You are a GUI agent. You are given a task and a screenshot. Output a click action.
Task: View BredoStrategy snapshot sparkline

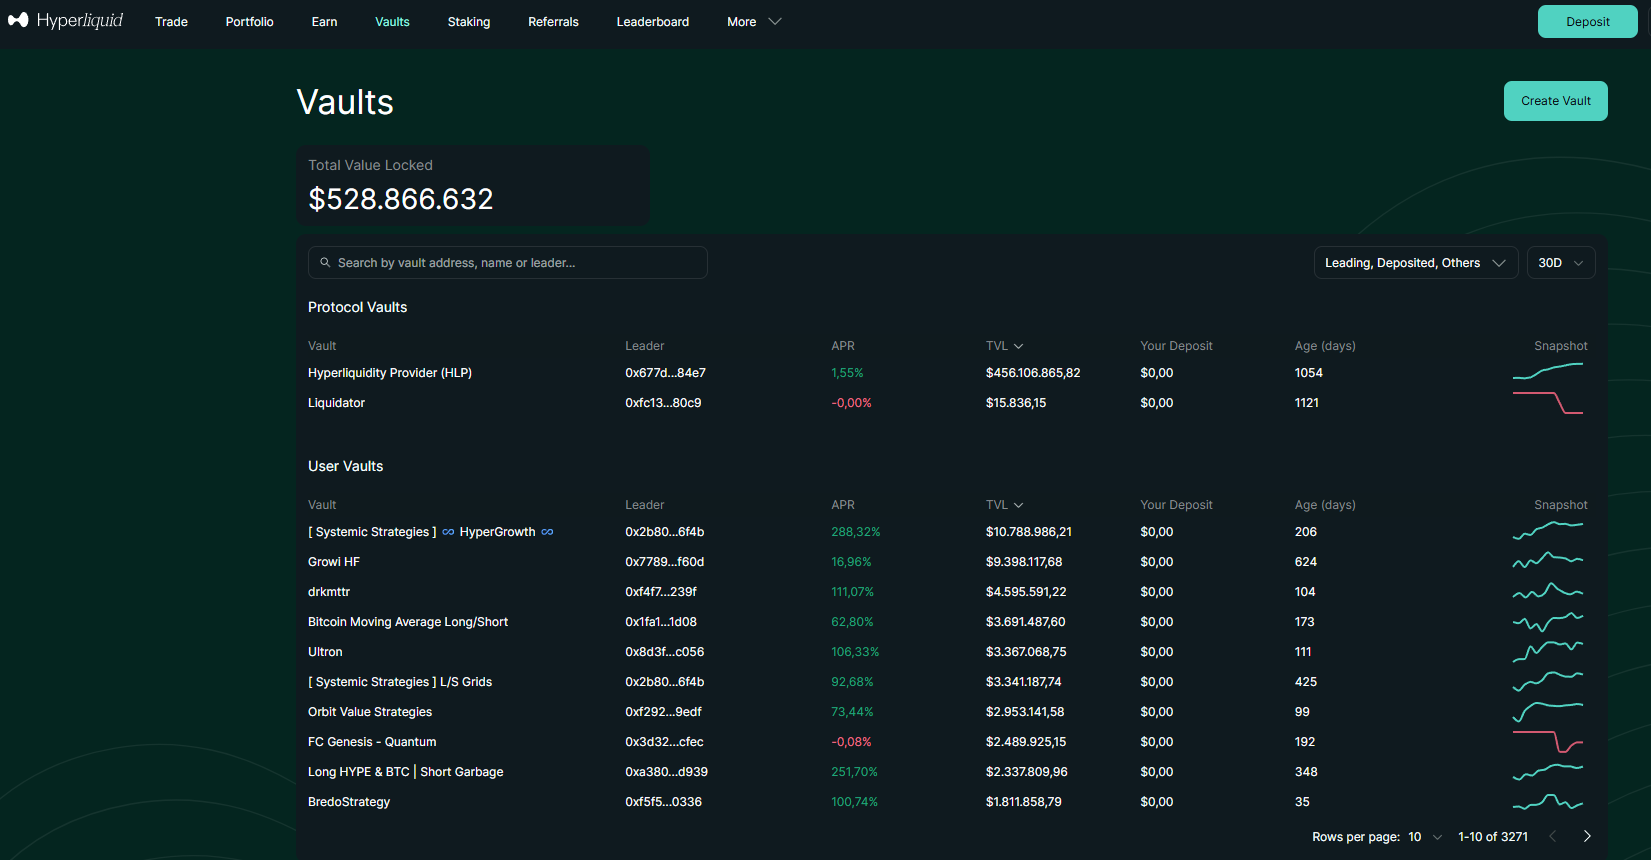point(1548,802)
